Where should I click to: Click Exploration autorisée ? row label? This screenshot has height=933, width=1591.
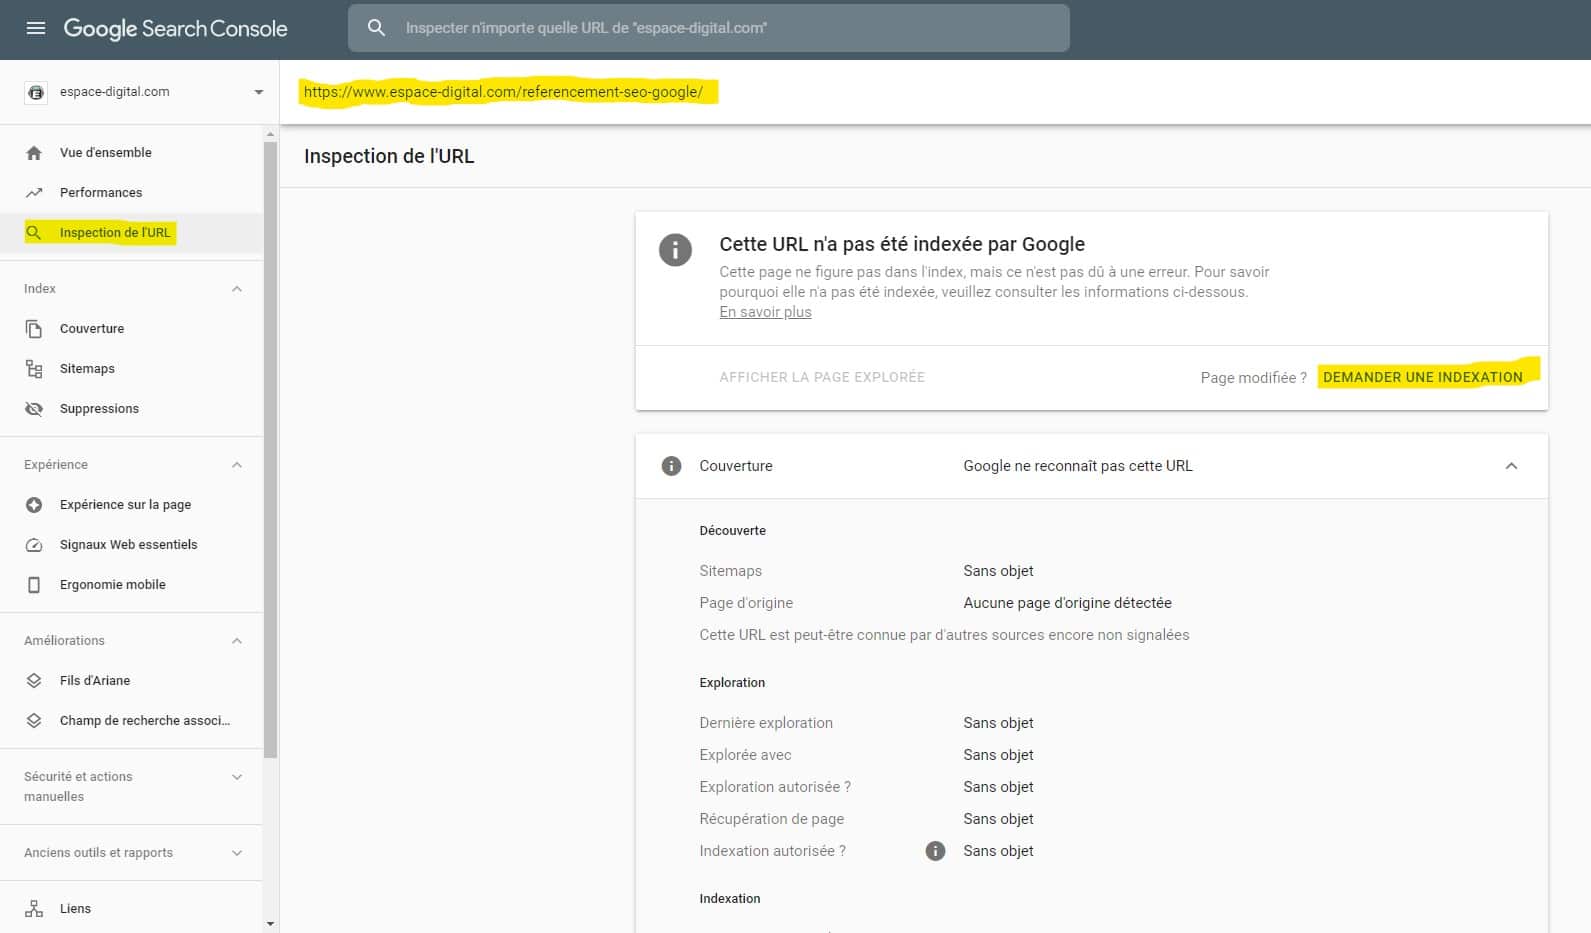tap(775, 787)
